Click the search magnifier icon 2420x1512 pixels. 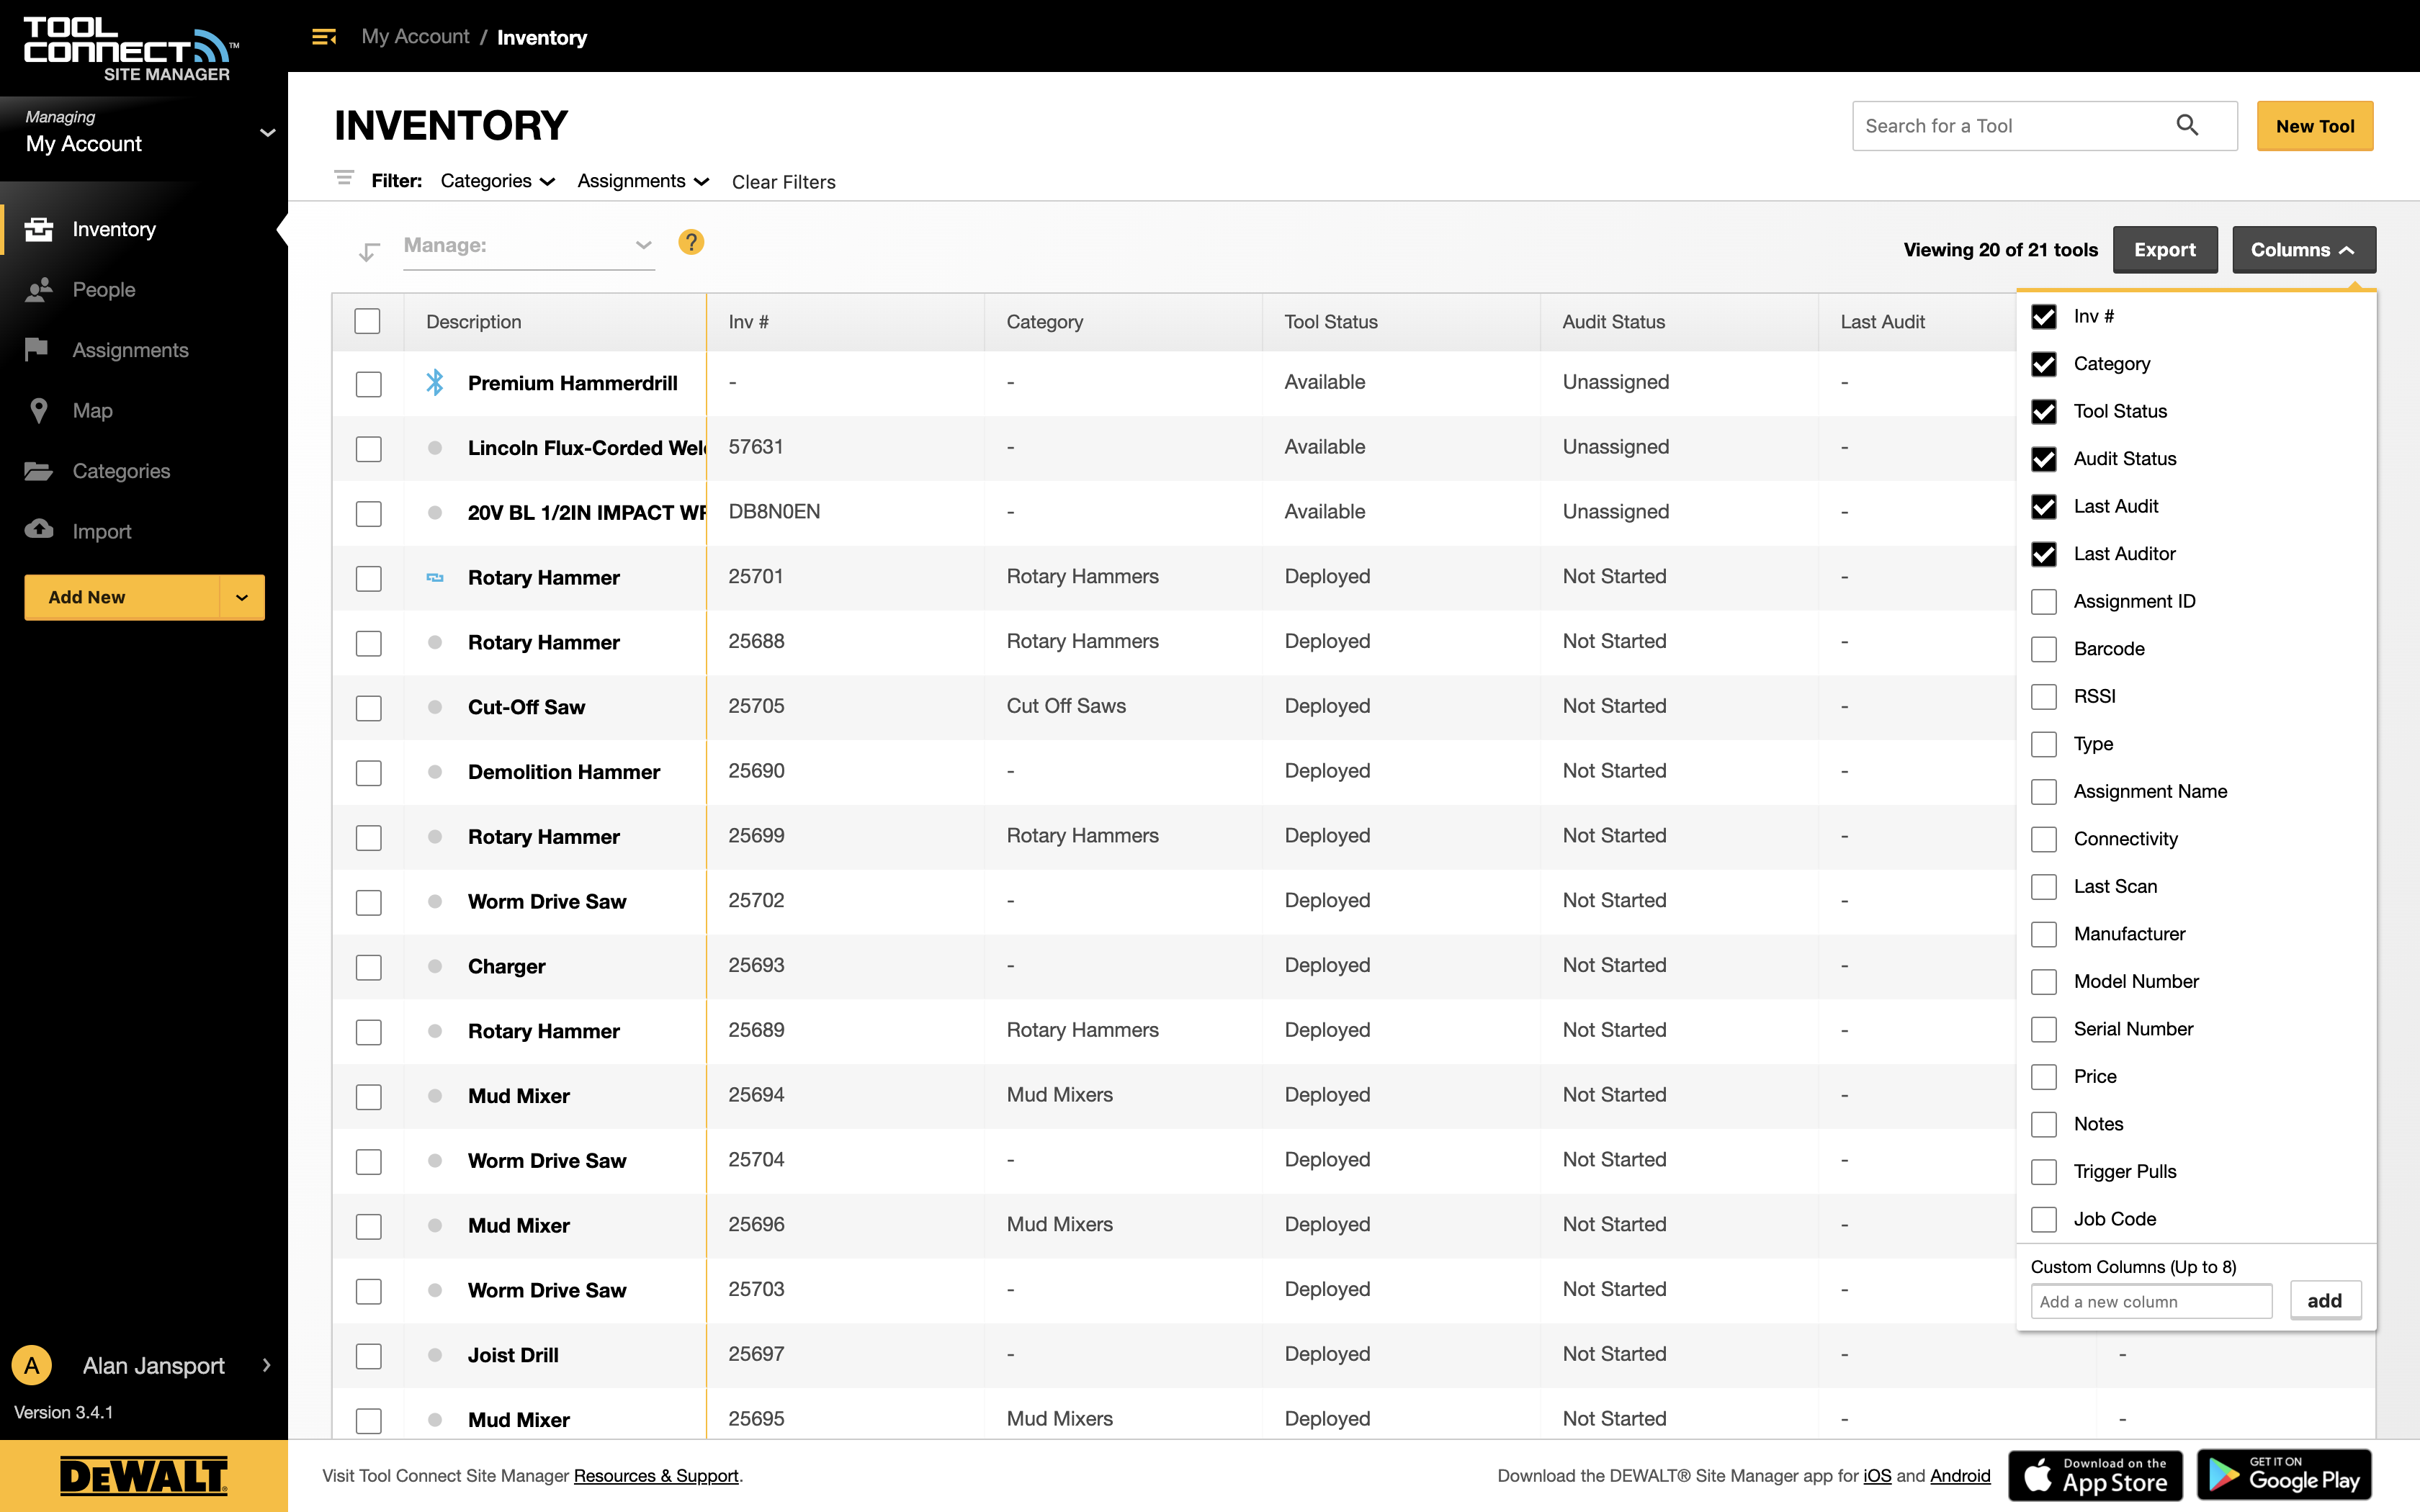pyautogui.click(x=2187, y=125)
